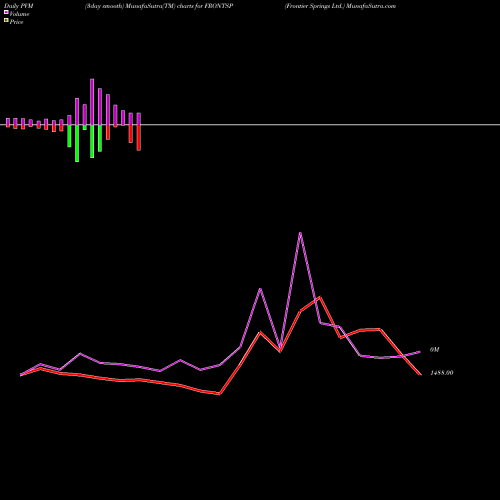500x500 pixels.
Task: Click the Daily PVM title text
Action: (x=19, y=6)
